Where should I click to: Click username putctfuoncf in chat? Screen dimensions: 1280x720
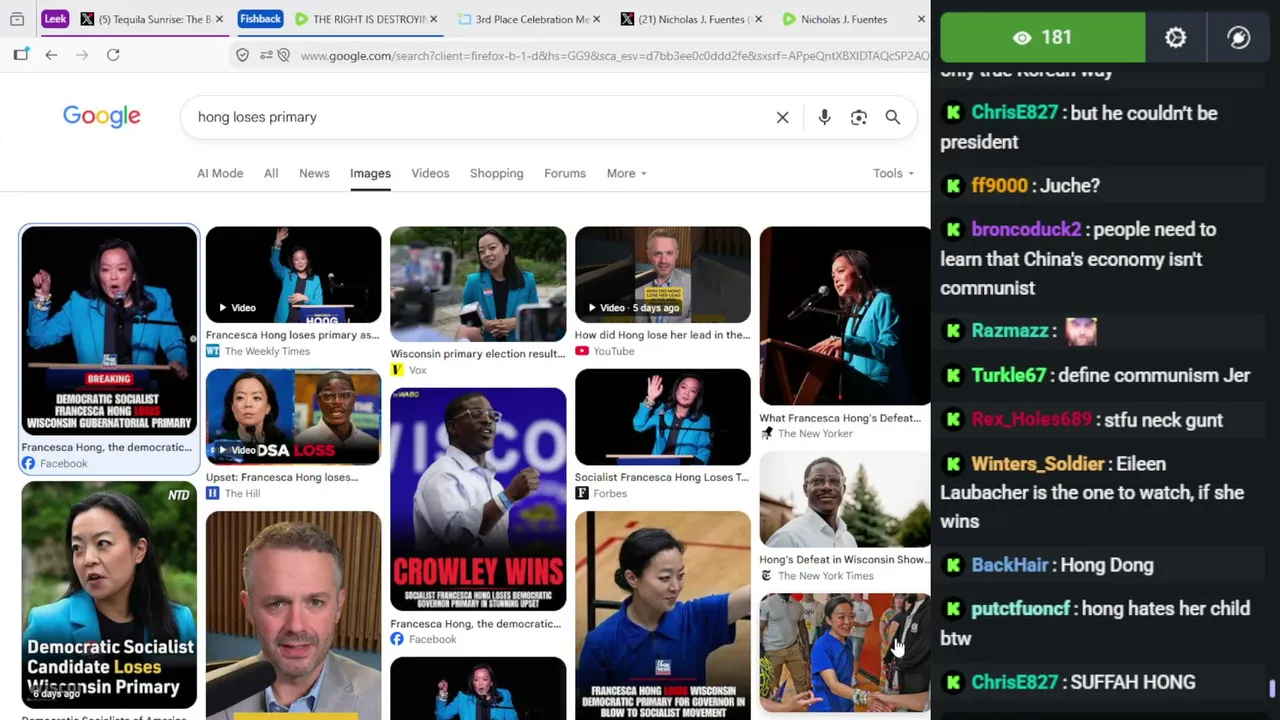coord(1021,609)
